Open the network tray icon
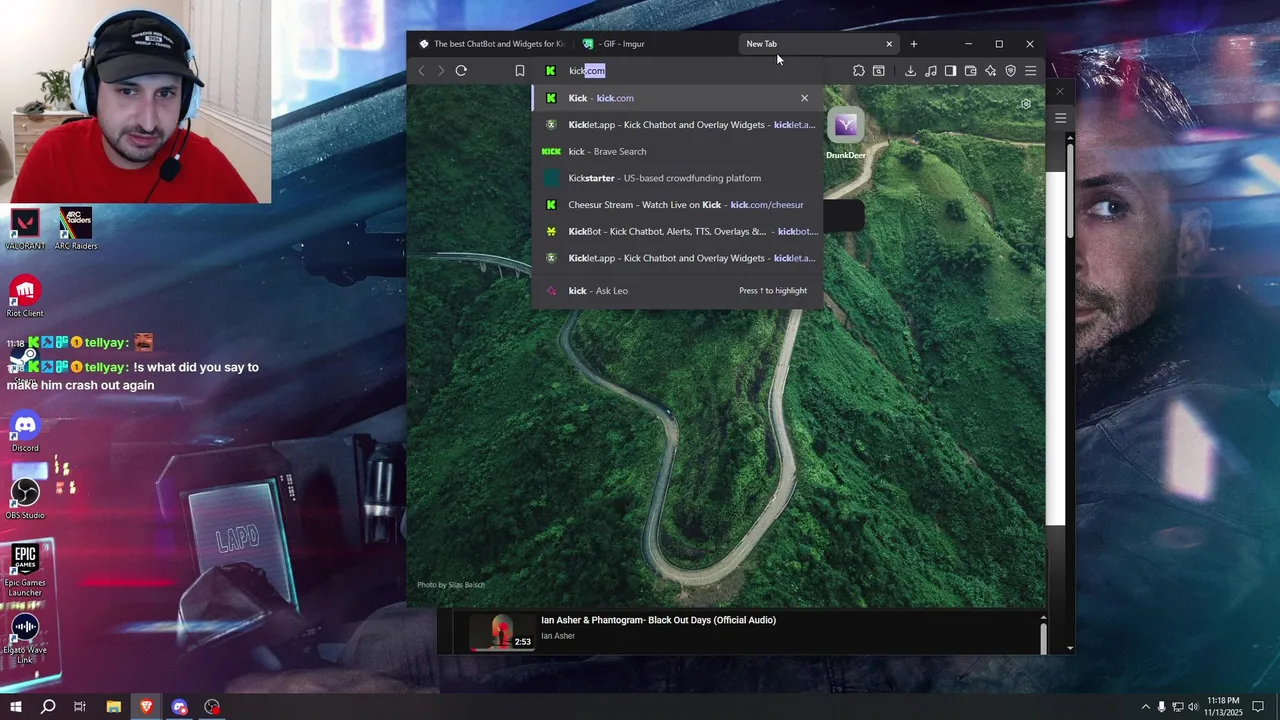 pos(1177,707)
